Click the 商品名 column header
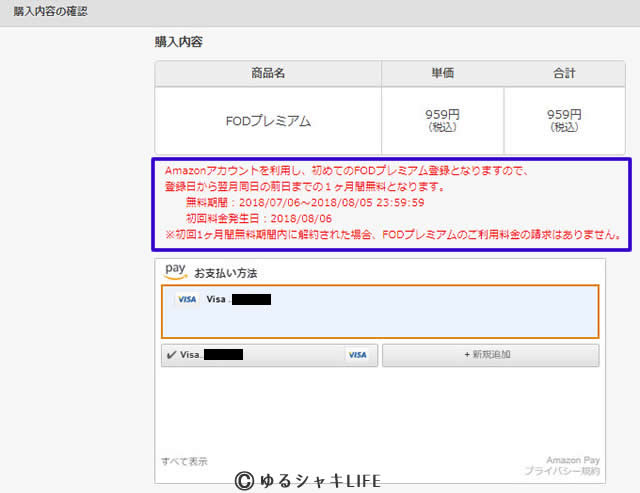 268,73
